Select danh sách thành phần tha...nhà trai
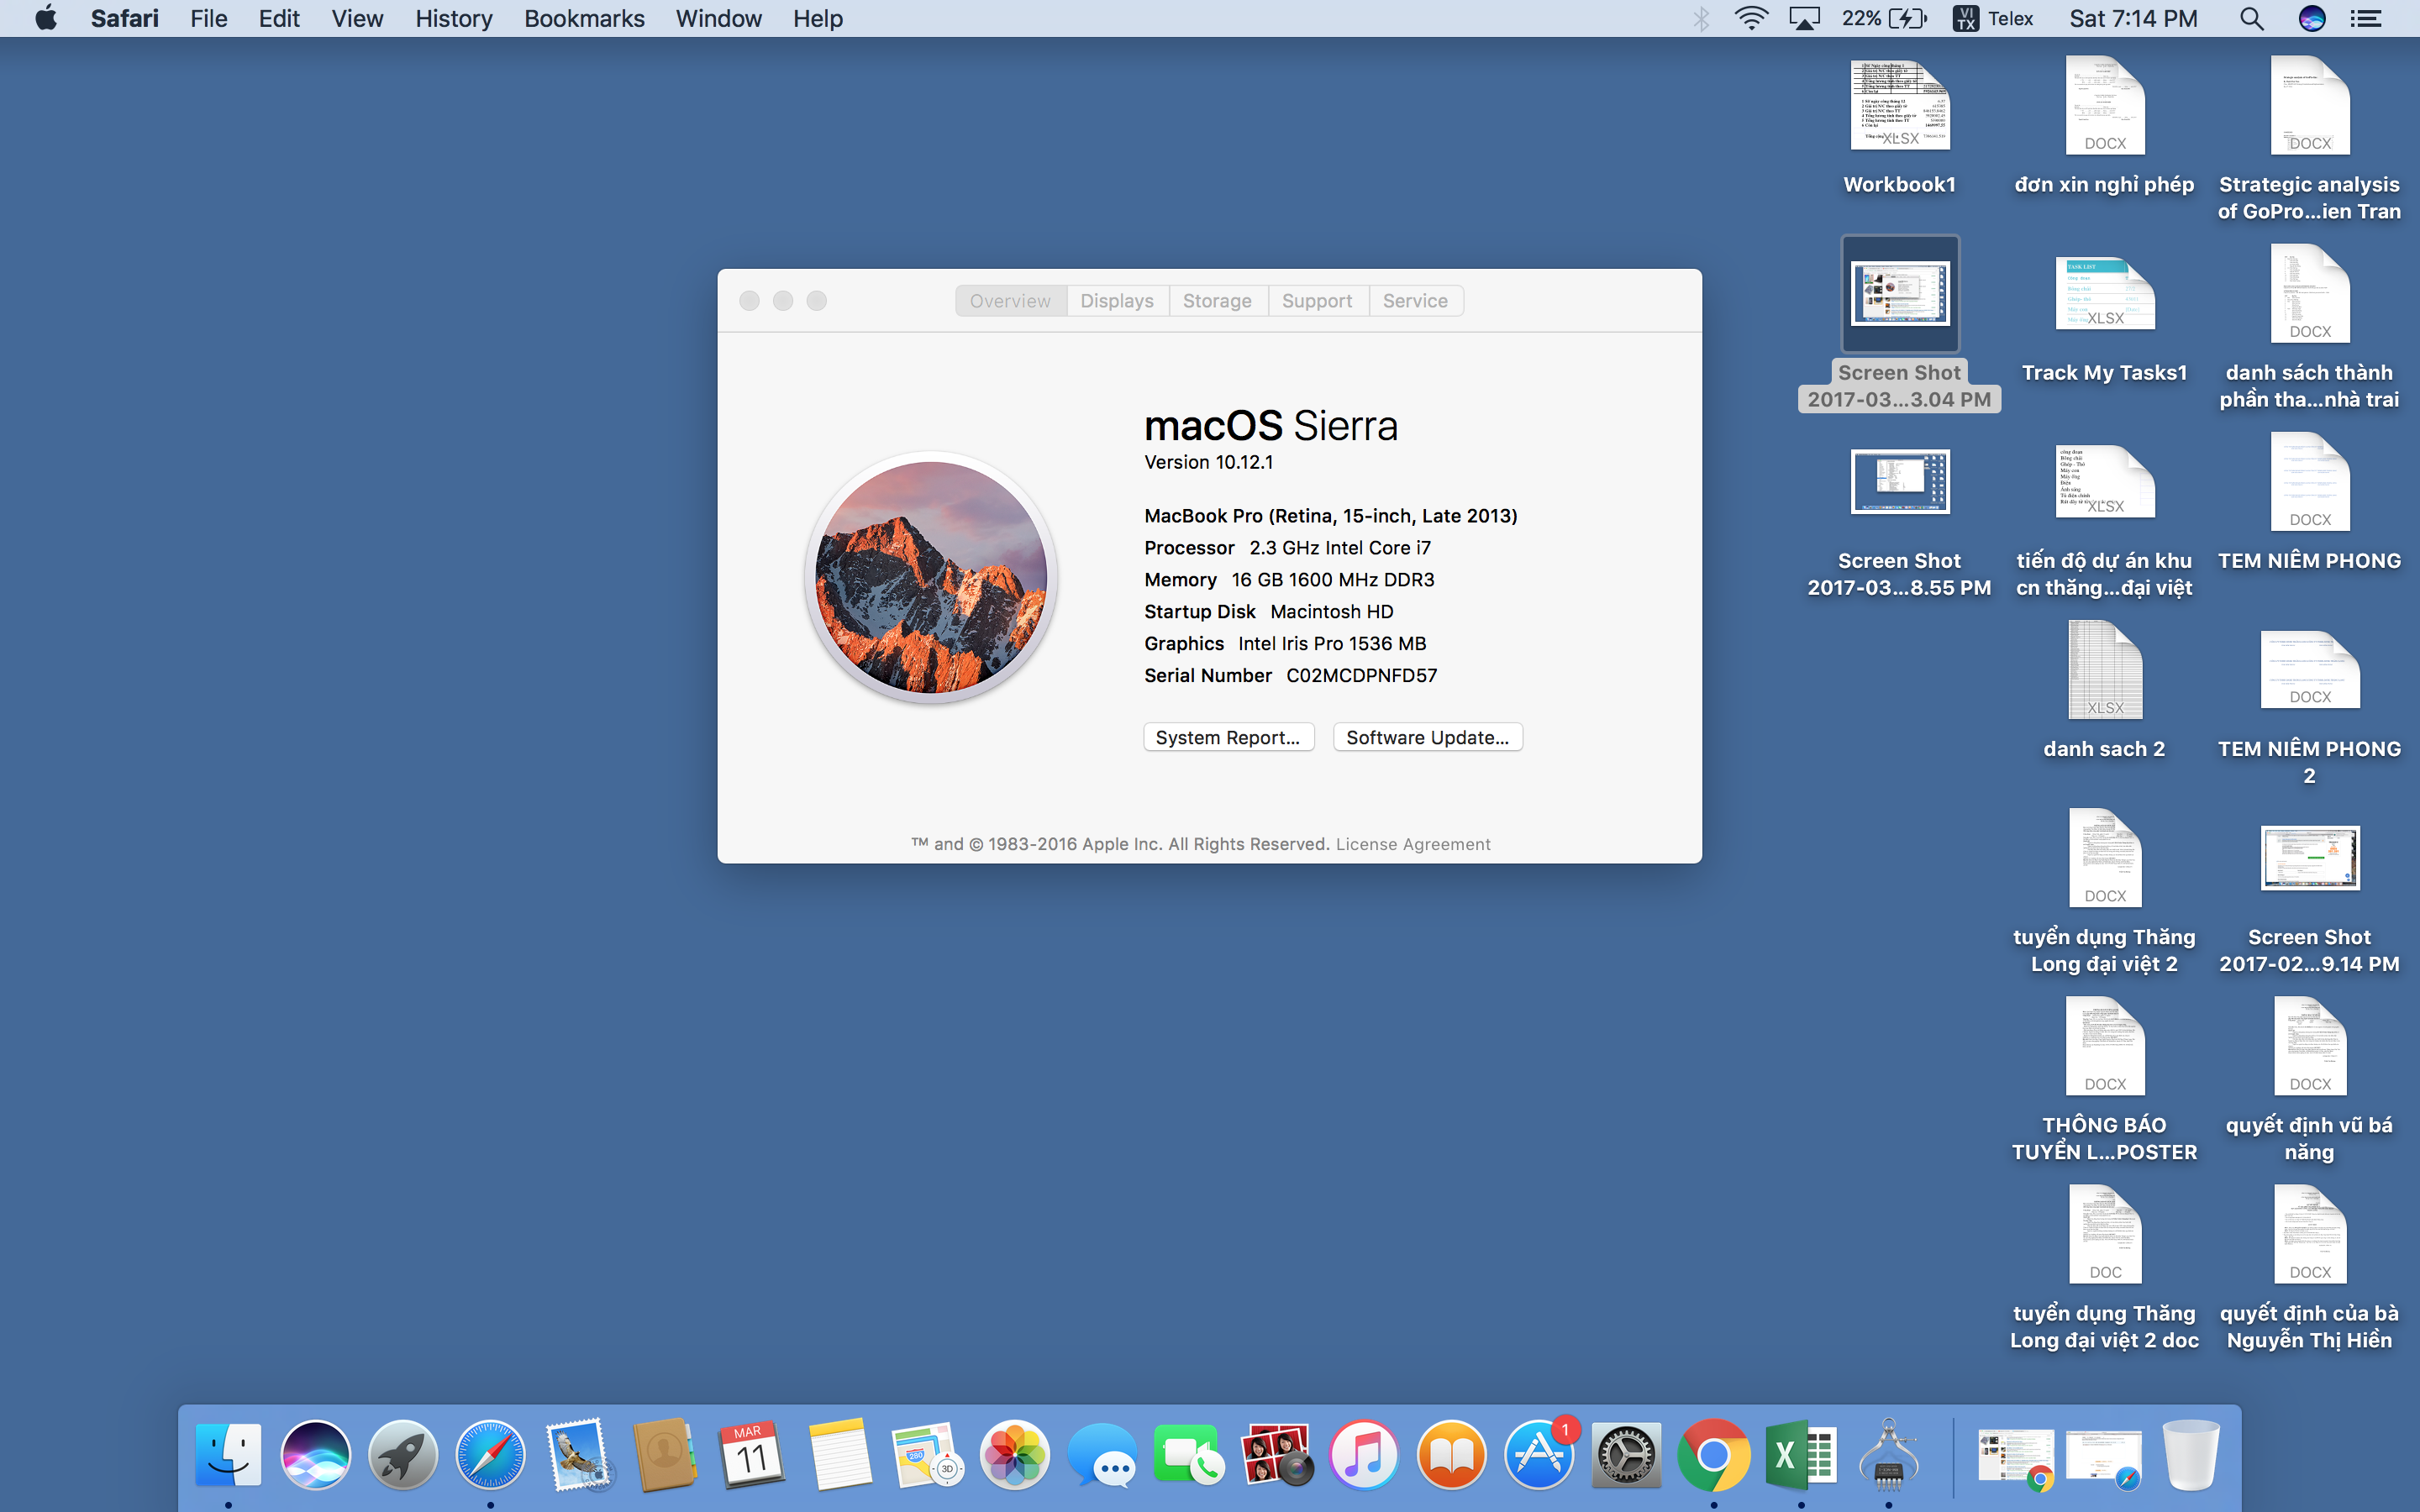This screenshot has width=2420, height=1512. [x=2309, y=327]
